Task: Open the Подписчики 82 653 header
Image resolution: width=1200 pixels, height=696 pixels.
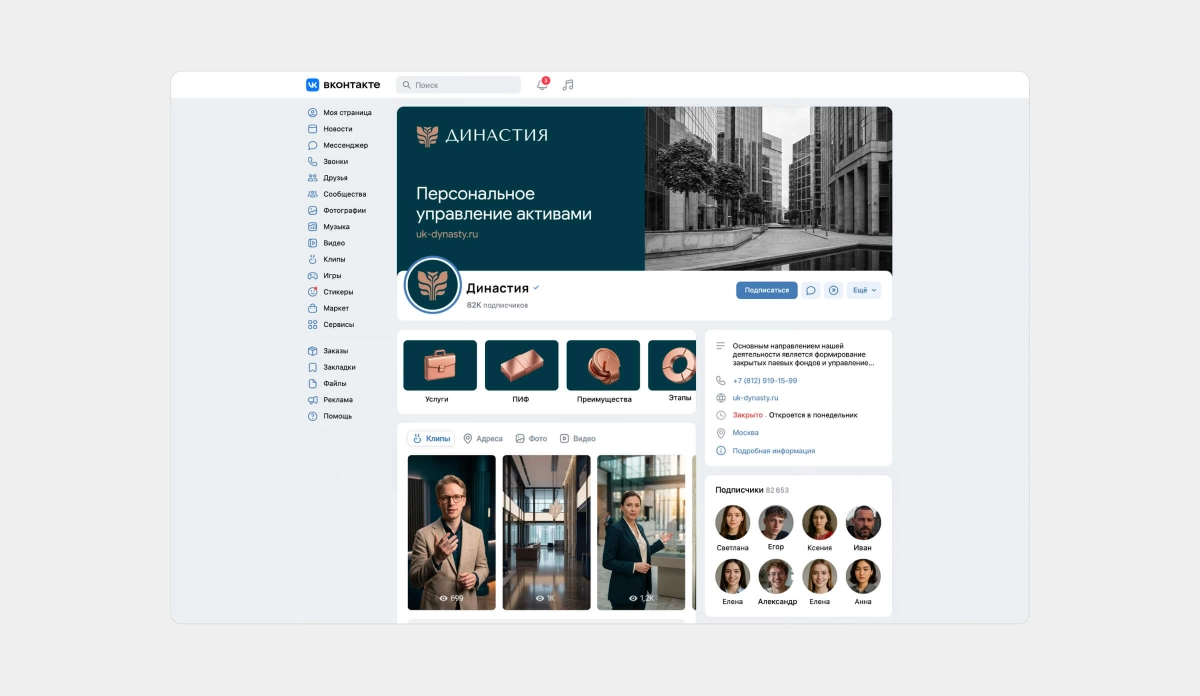Action: tap(752, 490)
